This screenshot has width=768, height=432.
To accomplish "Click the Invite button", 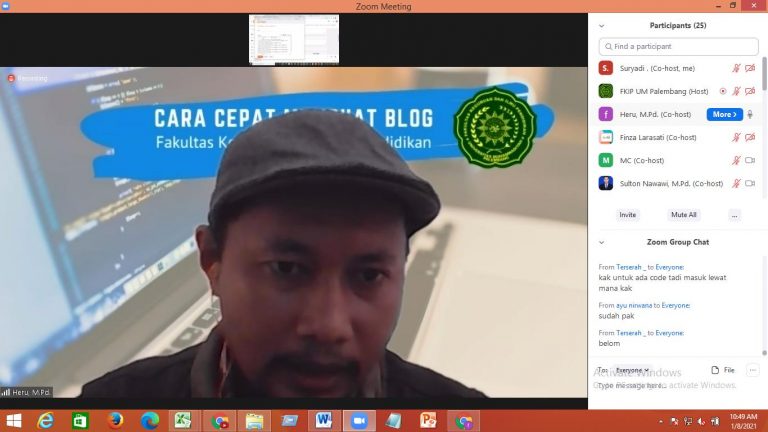I will coord(627,215).
